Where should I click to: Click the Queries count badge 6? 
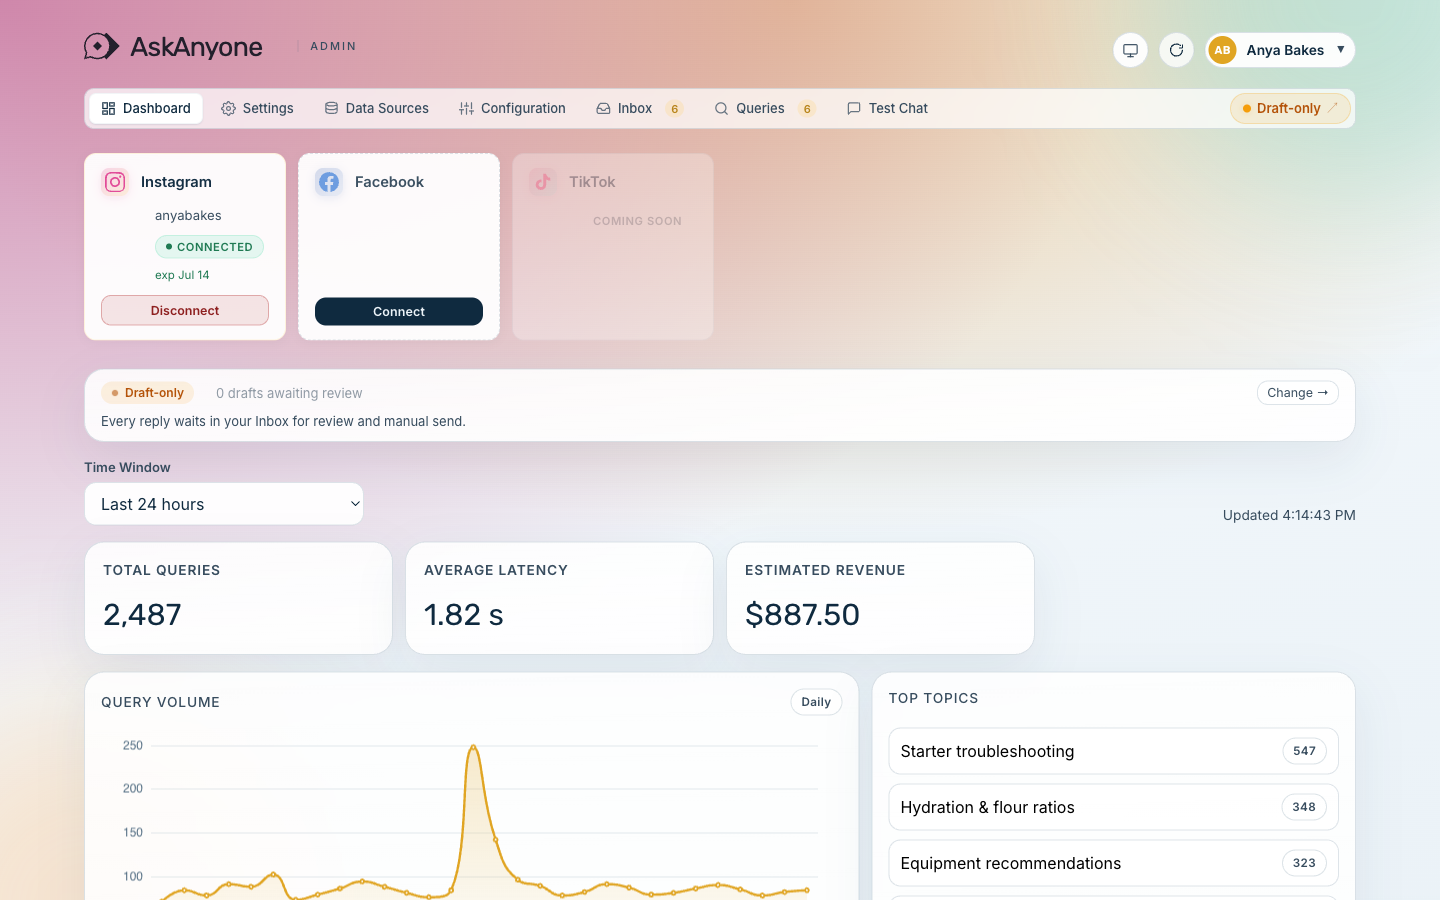click(x=807, y=109)
